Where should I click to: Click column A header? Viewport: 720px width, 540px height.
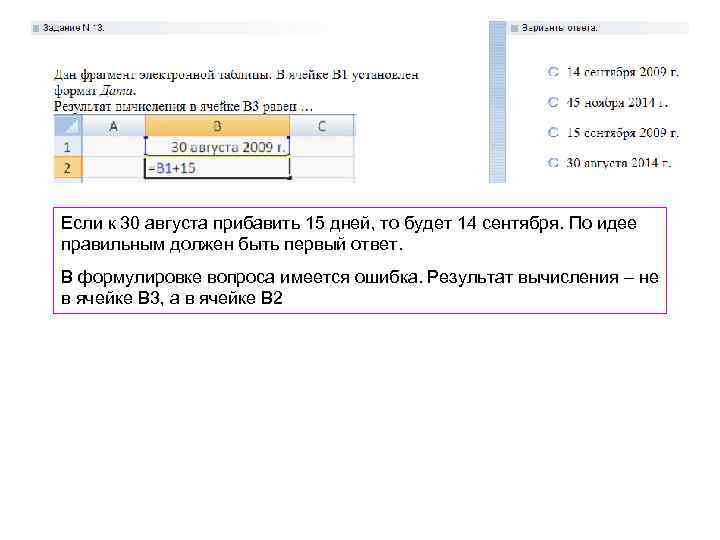click(113, 126)
